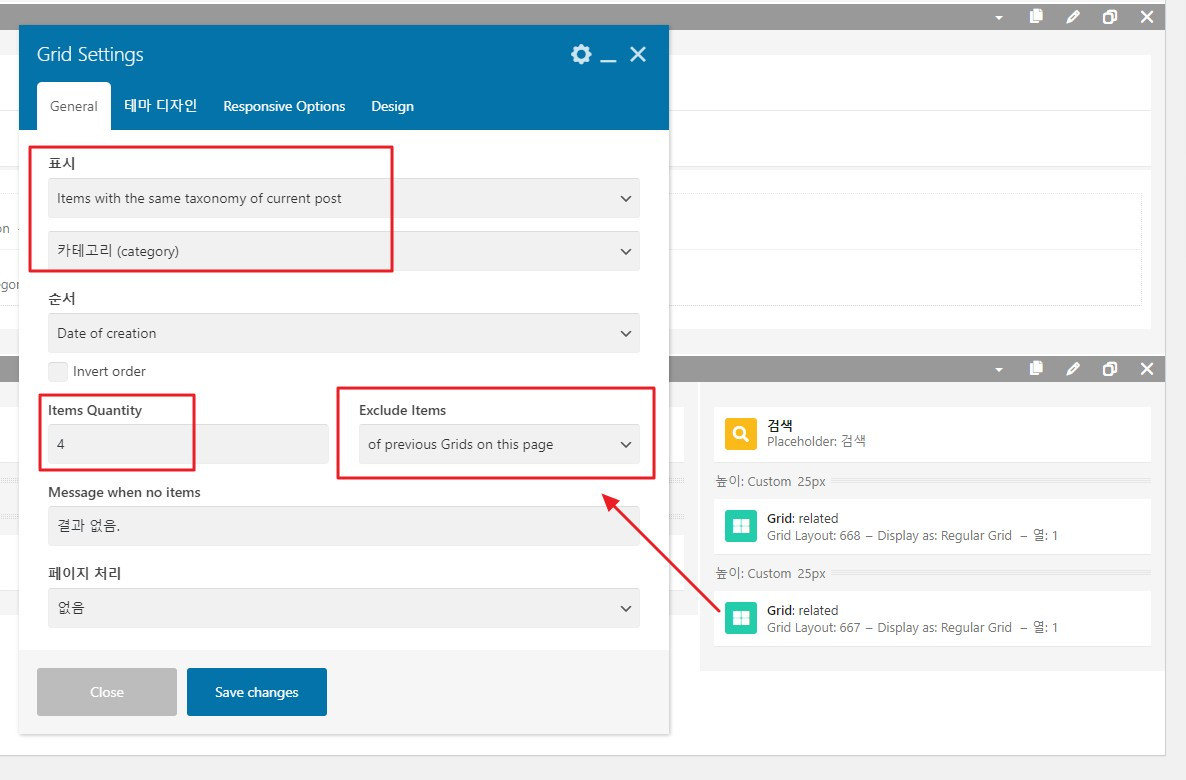Delete the lower row with the X icon

click(x=1147, y=368)
